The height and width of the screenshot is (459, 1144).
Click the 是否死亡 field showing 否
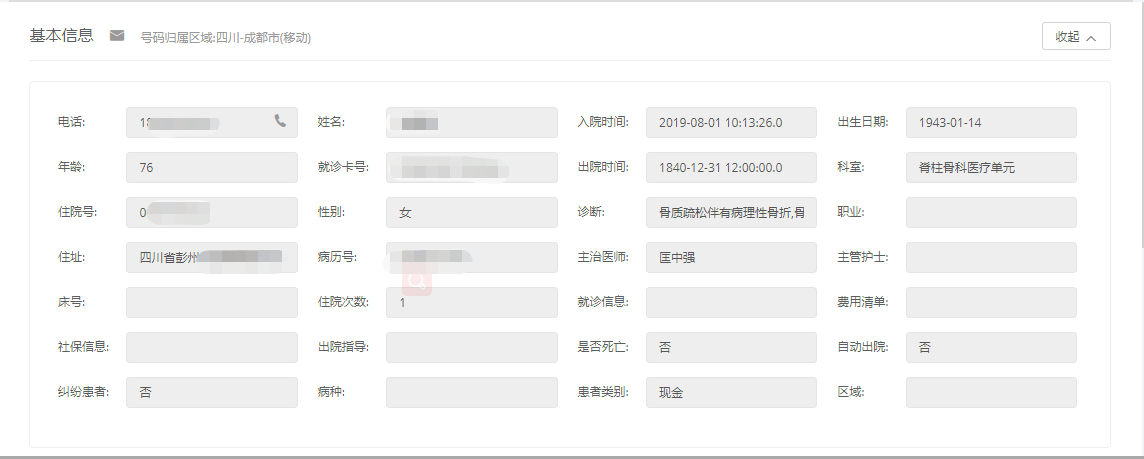coord(731,347)
